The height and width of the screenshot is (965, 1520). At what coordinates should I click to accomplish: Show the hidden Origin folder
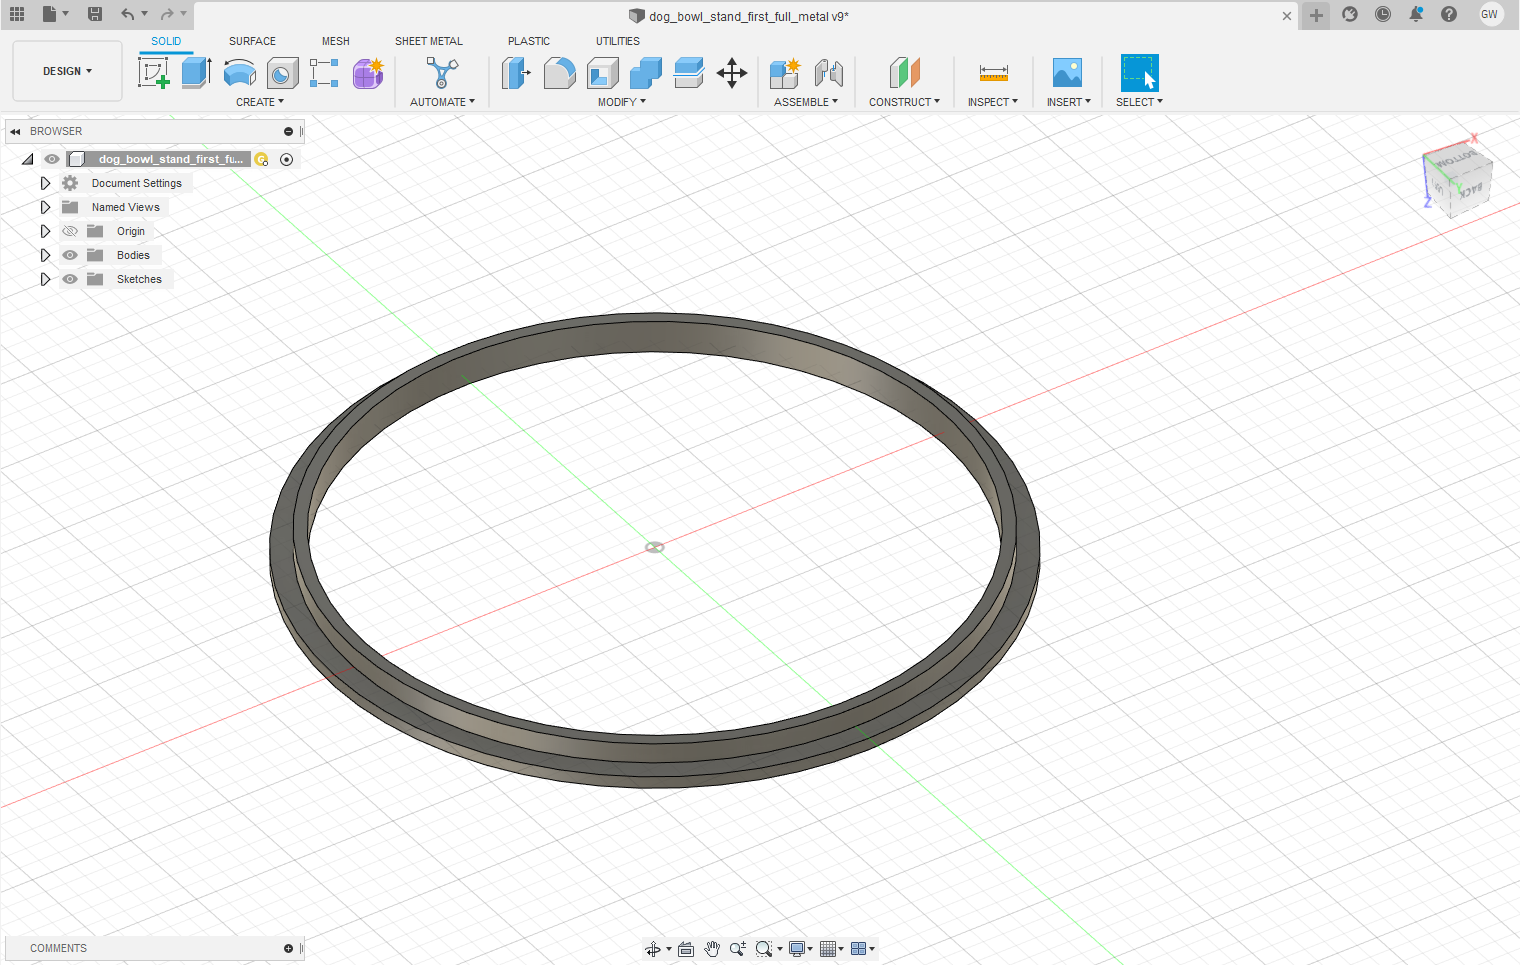pyautogui.click(x=70, y=231)
